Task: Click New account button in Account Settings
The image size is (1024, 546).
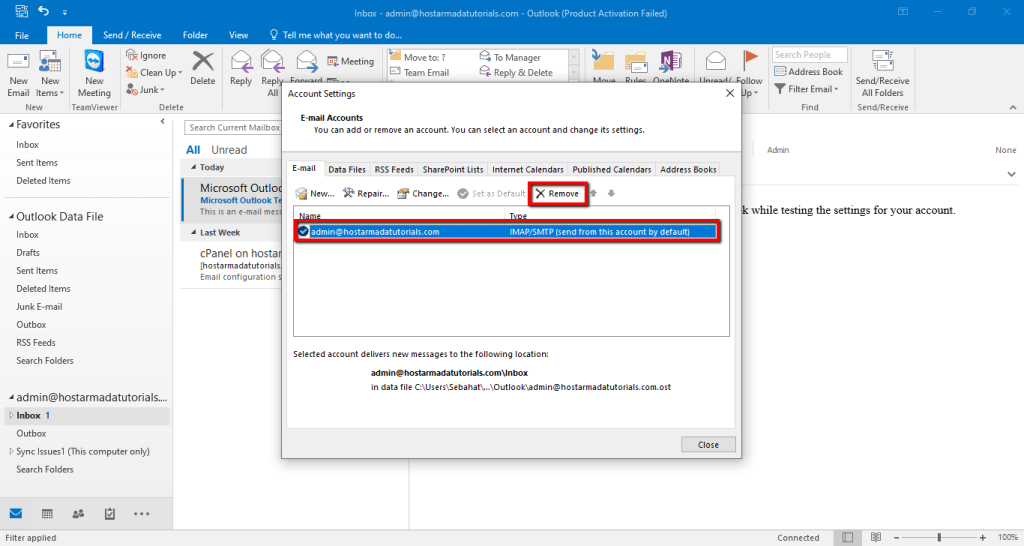Action: [315, 193]
